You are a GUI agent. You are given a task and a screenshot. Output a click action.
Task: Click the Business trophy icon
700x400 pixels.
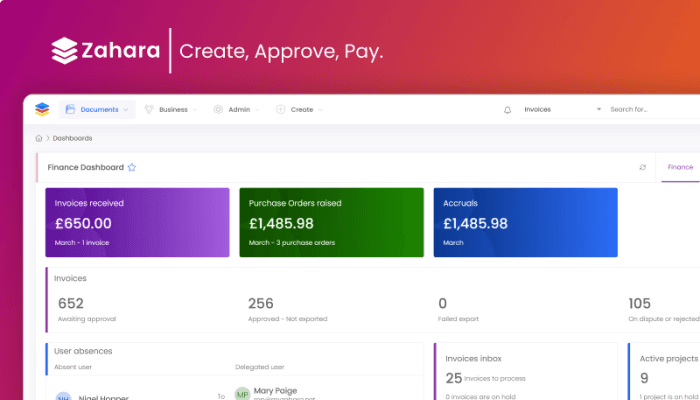[149, 109]
